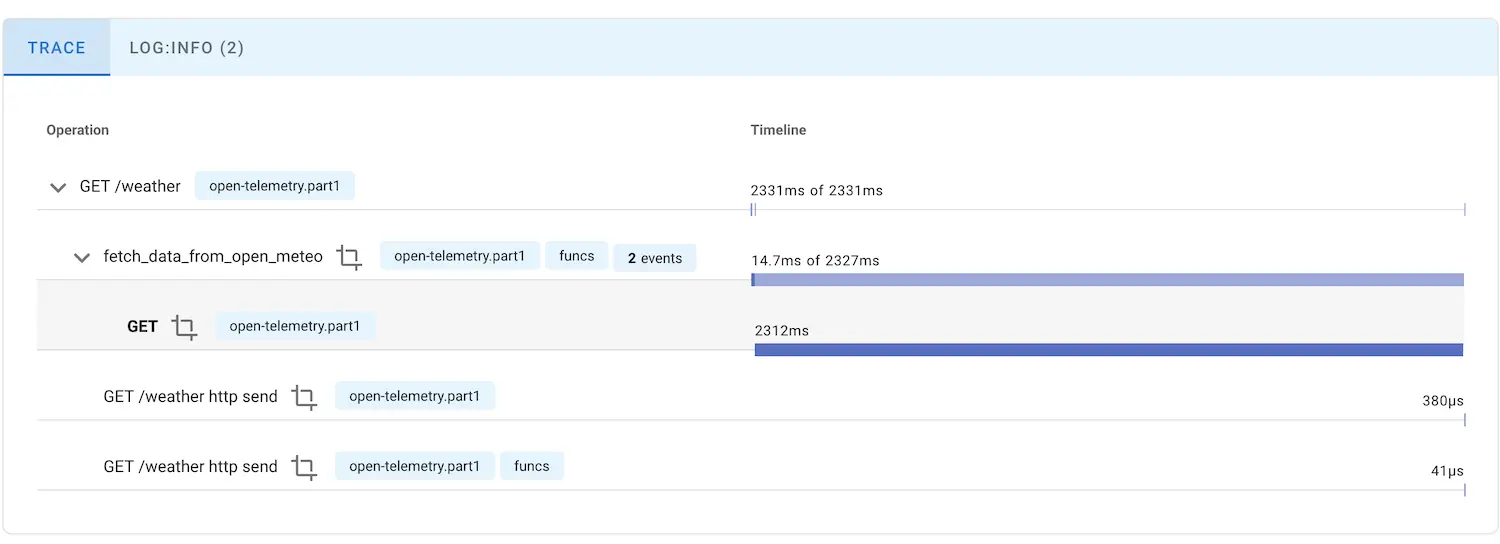
Task: Click funcs tag on the 41µs http send row
Action: coord(531,466)
